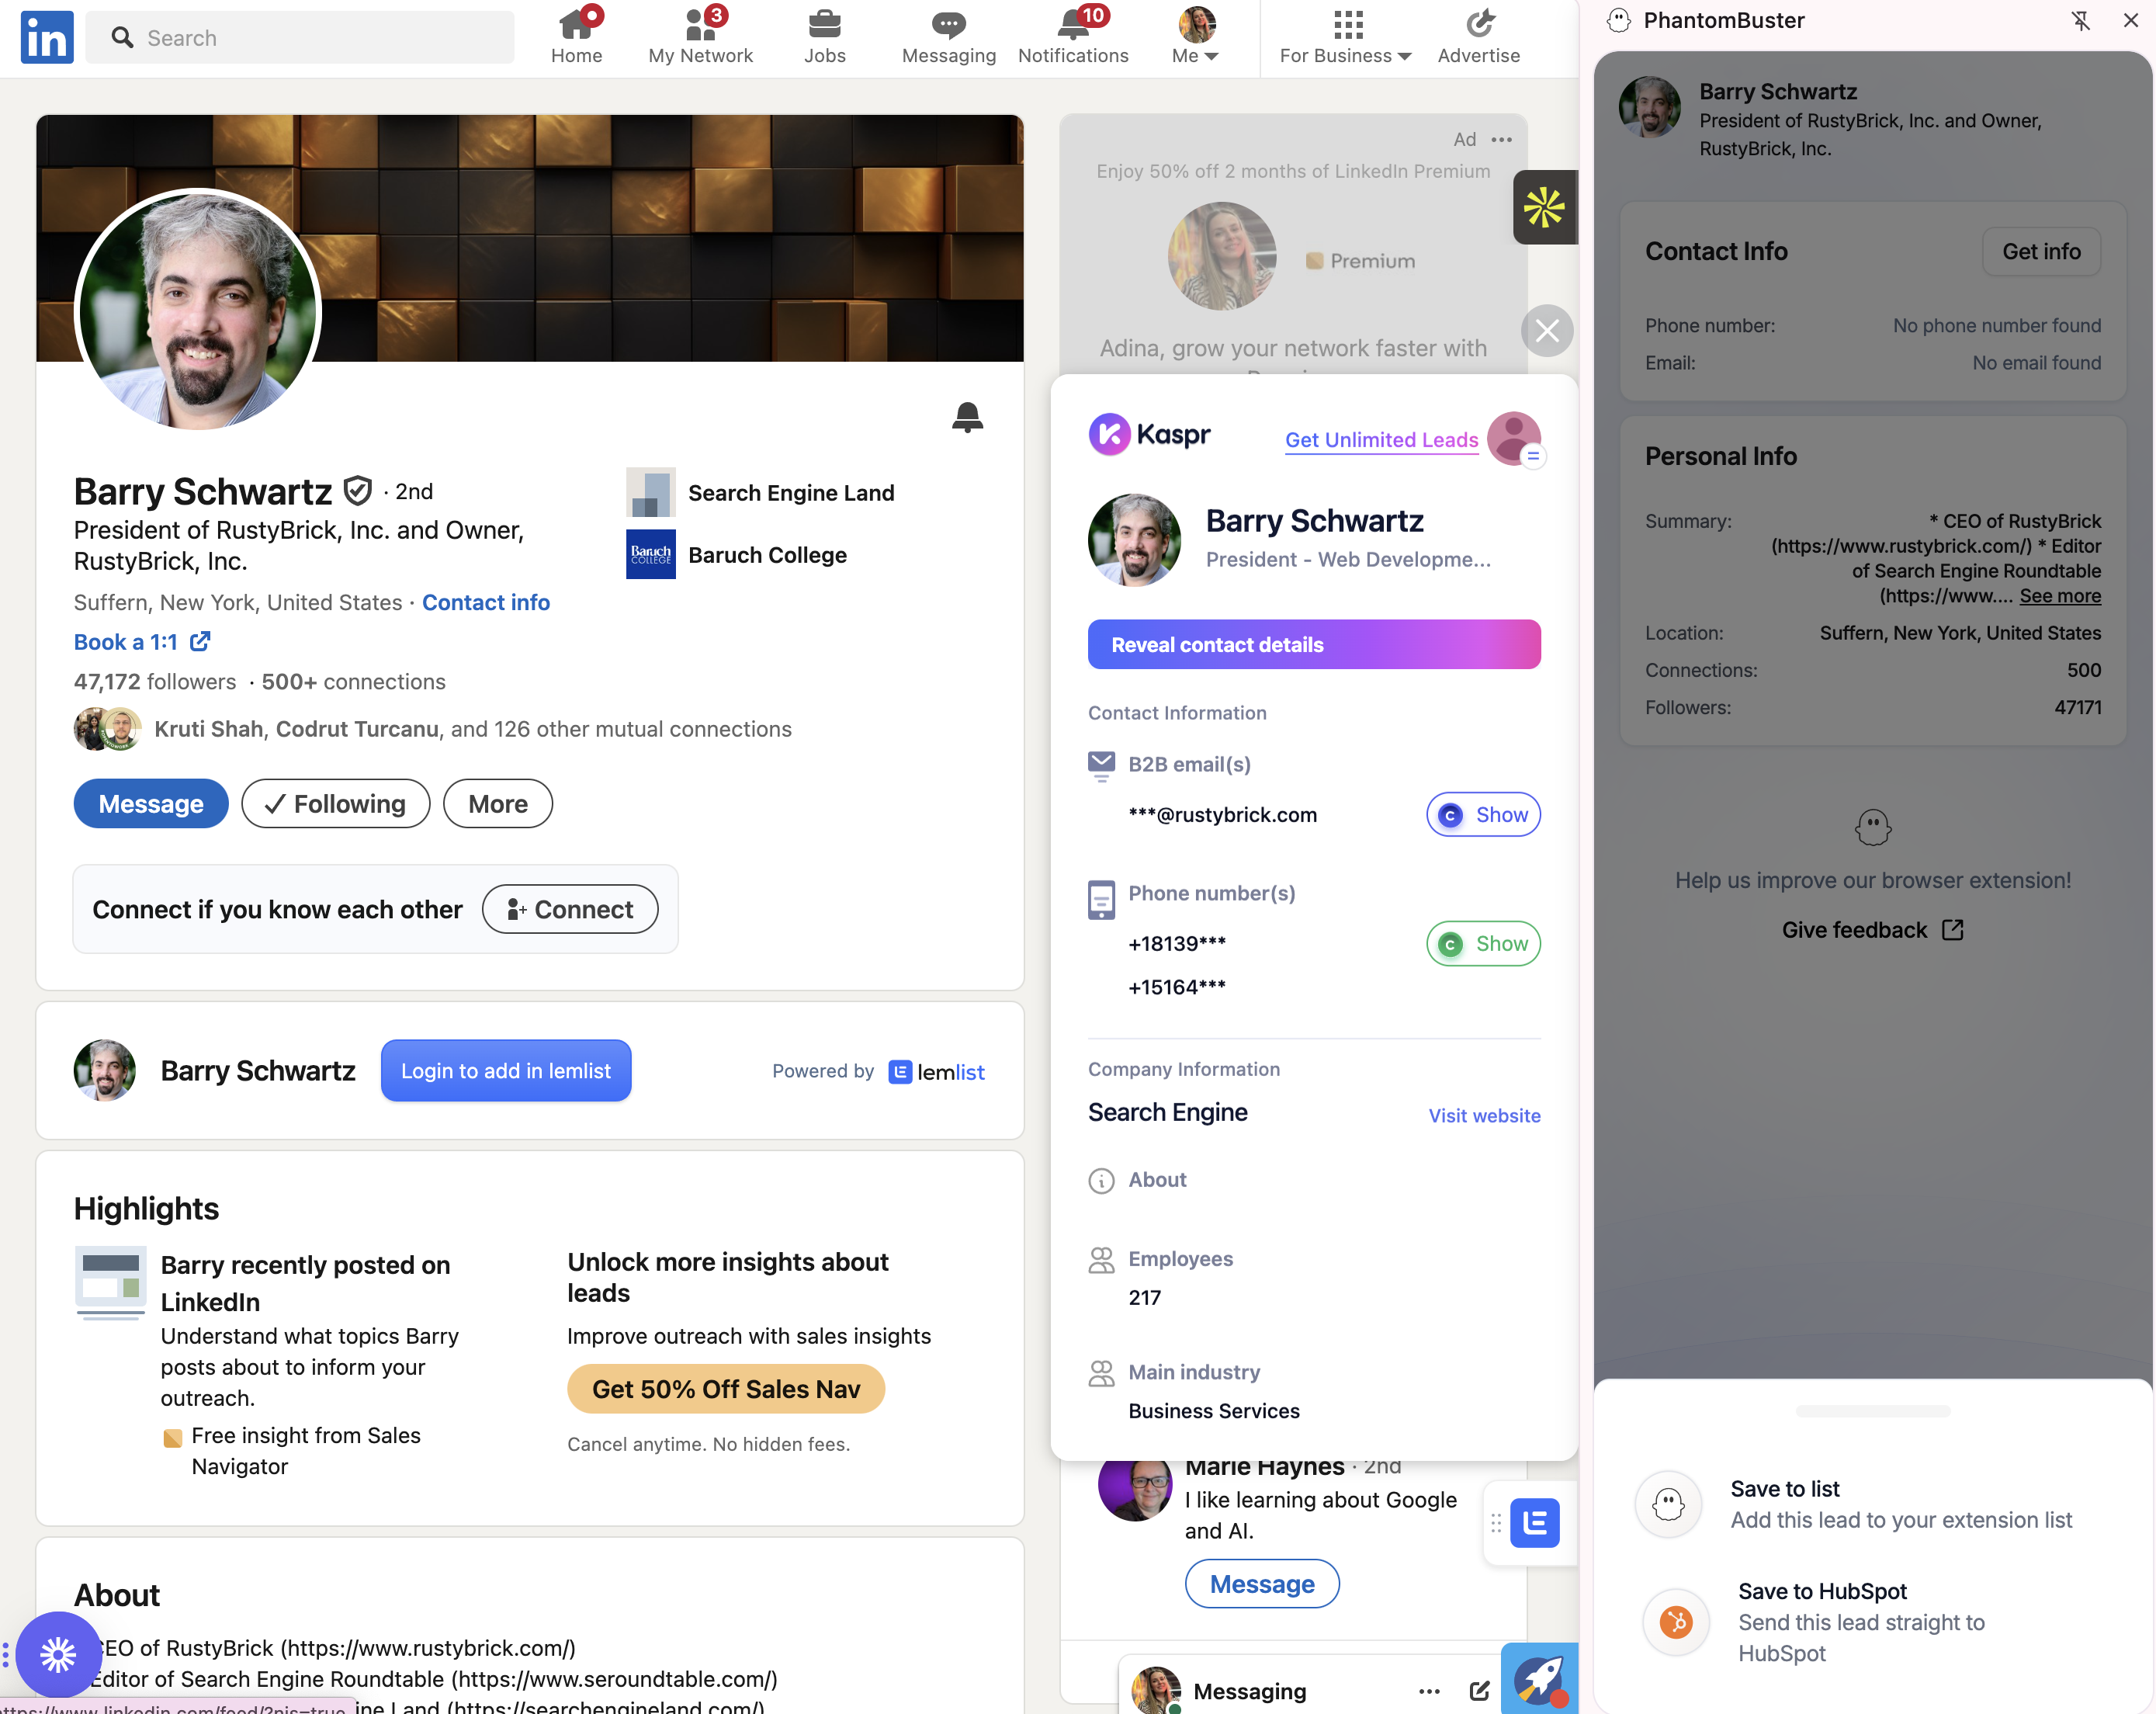This screenshot has height=1714, width=2156.
Task: Toggle the Following button on profile
Action: (x=335, y=803)
